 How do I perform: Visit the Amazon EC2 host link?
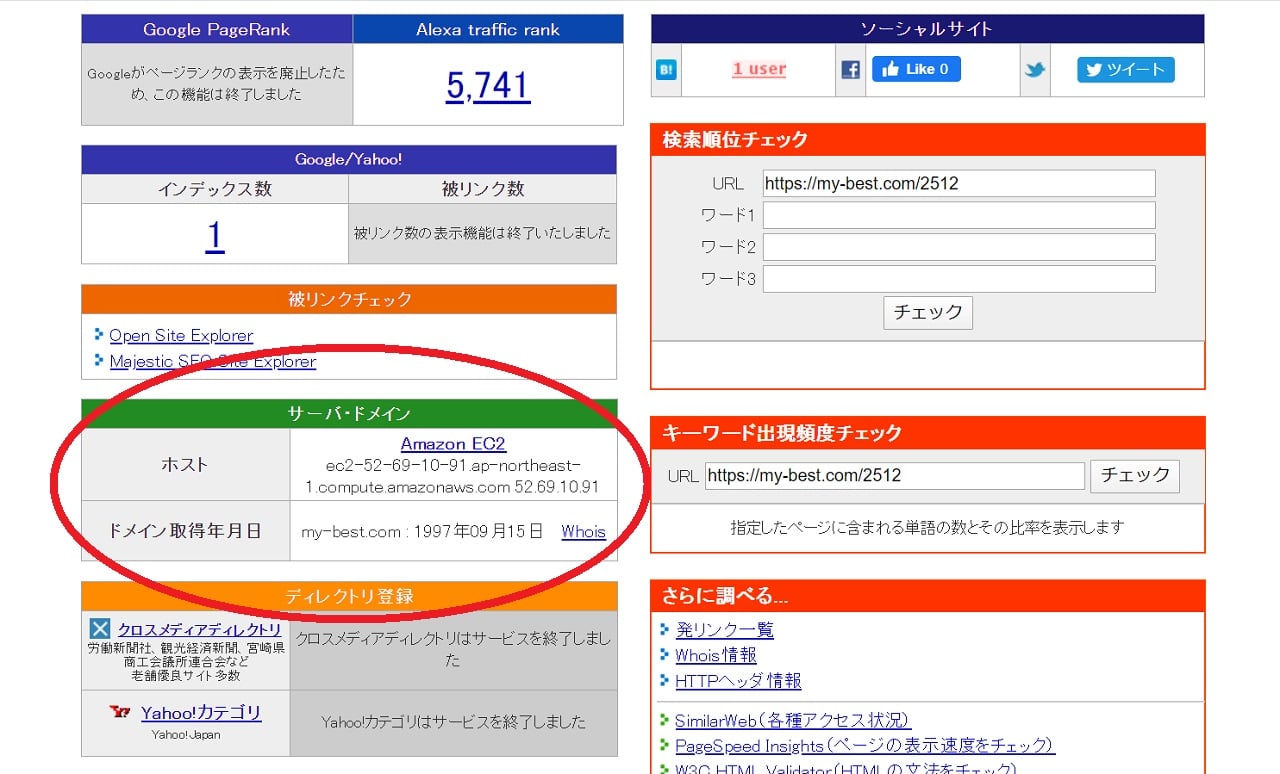[x=453, y=444]
